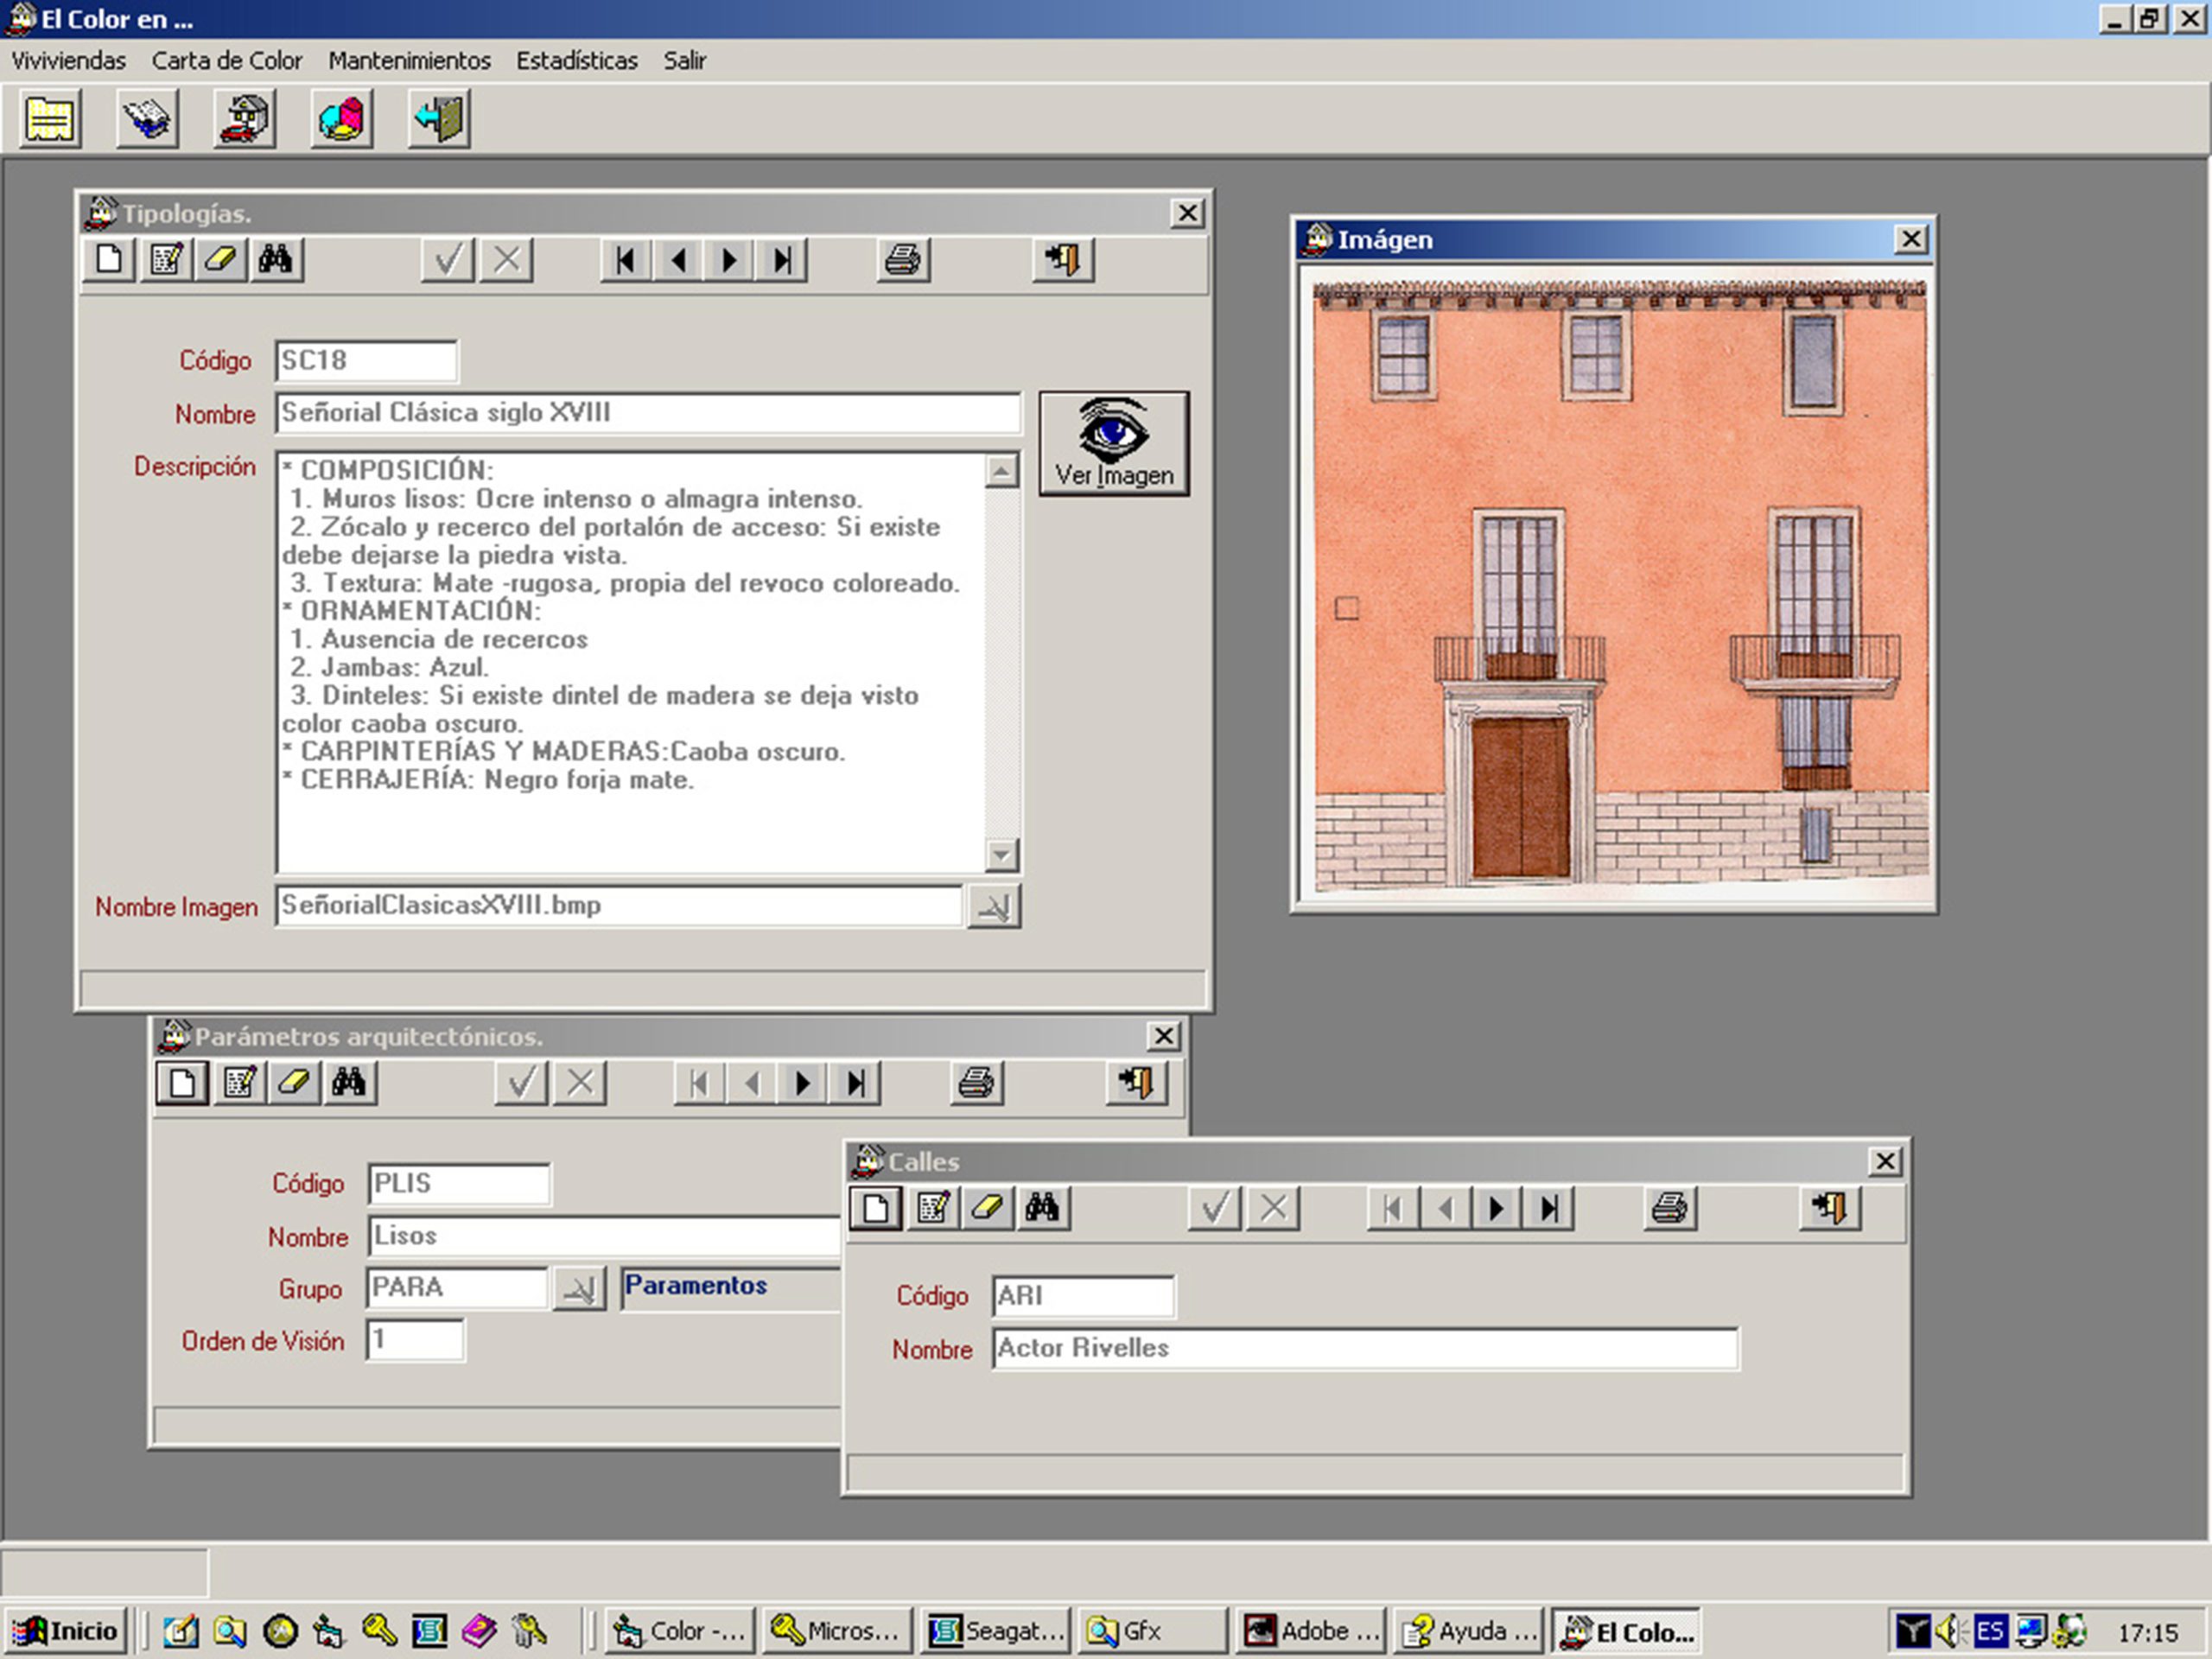Open the Carta de Color book icon
Screen dimensions: 2212x1659
point(147,120)
